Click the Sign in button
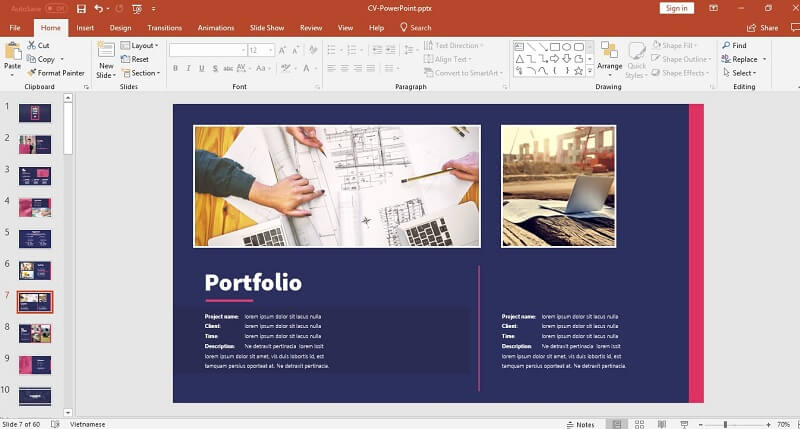Screen dimensions: 800x429 [x=677, y=8]
